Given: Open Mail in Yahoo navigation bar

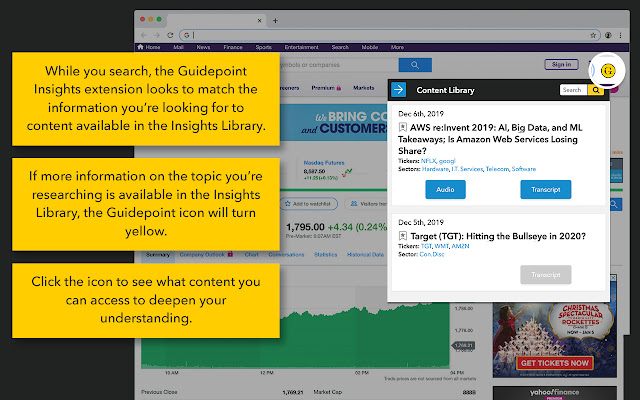Looking at the screenshot, I should (x=178, y=47).
